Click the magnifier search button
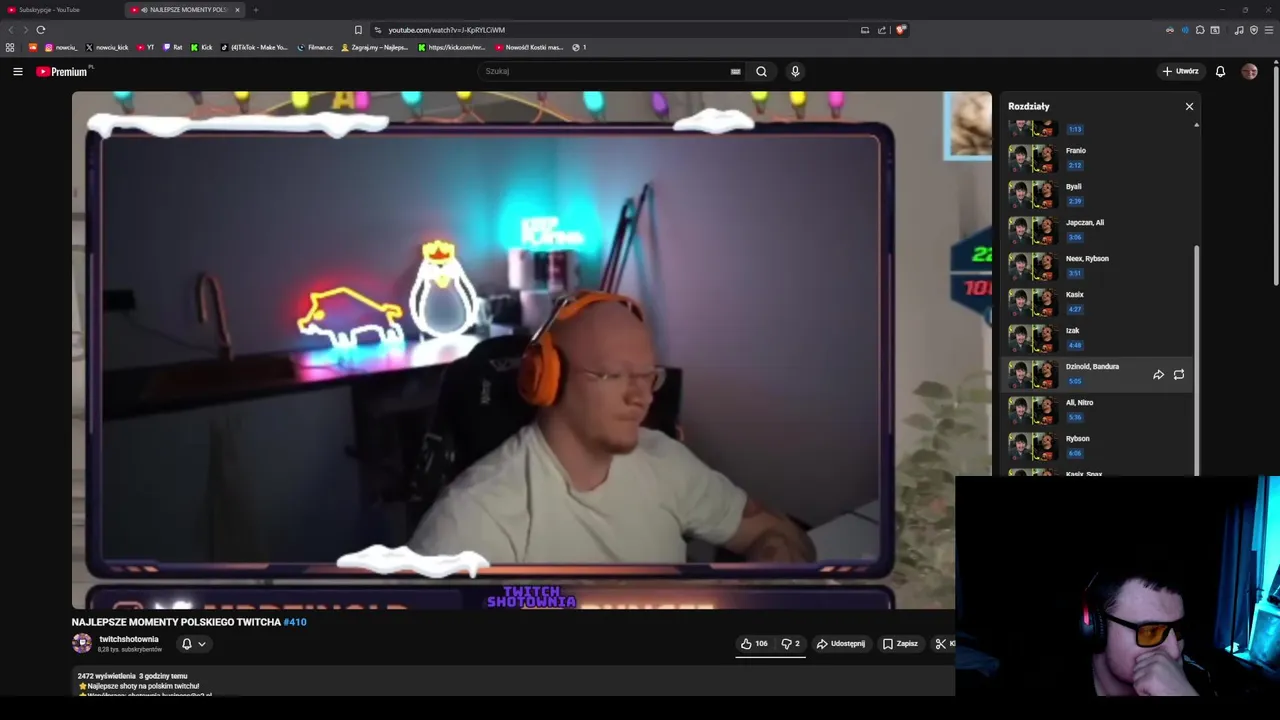This screenshot has width=1280, height=720. [761, 71]
